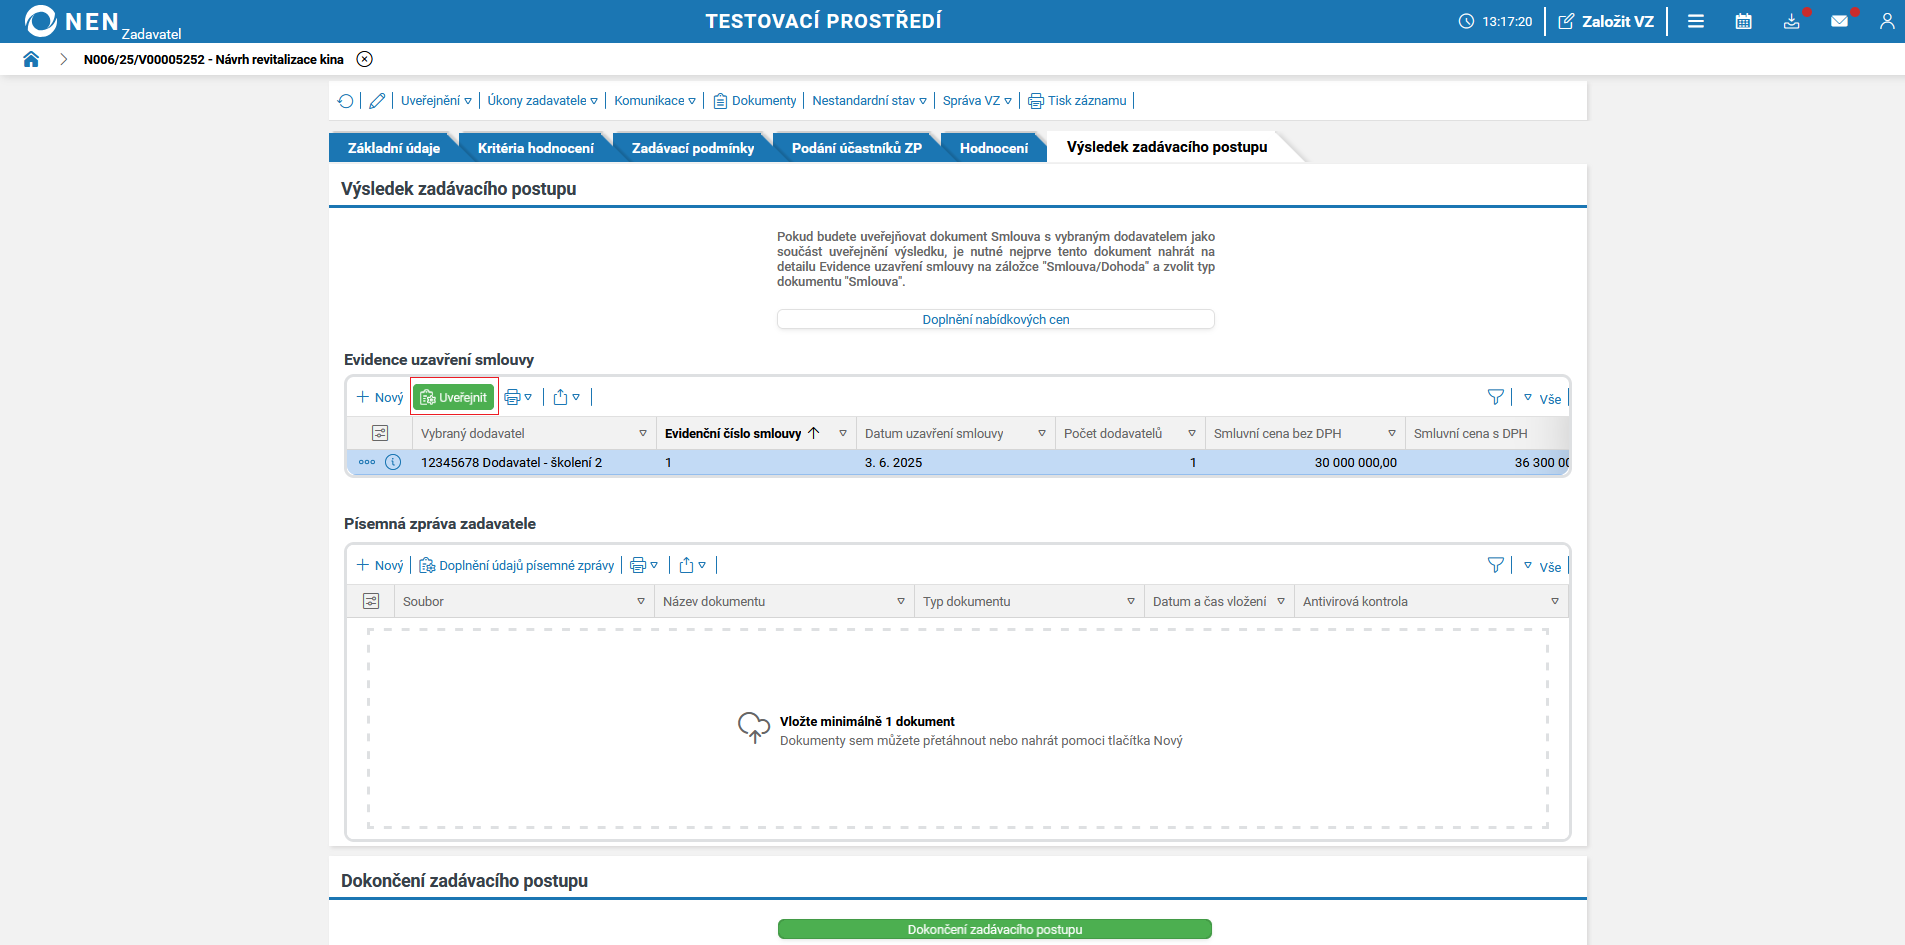Switch to Podání účastníků ZP tab
This screenshot has height=945, width=1905.
coord(857,148)
